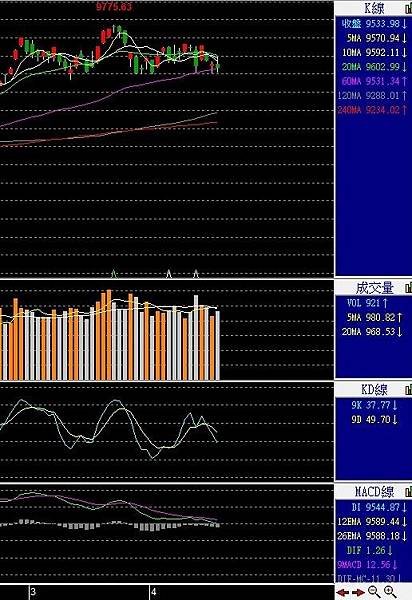Click the red left arrow button
The width and height of the screenshot is (412, 600).
342,592
